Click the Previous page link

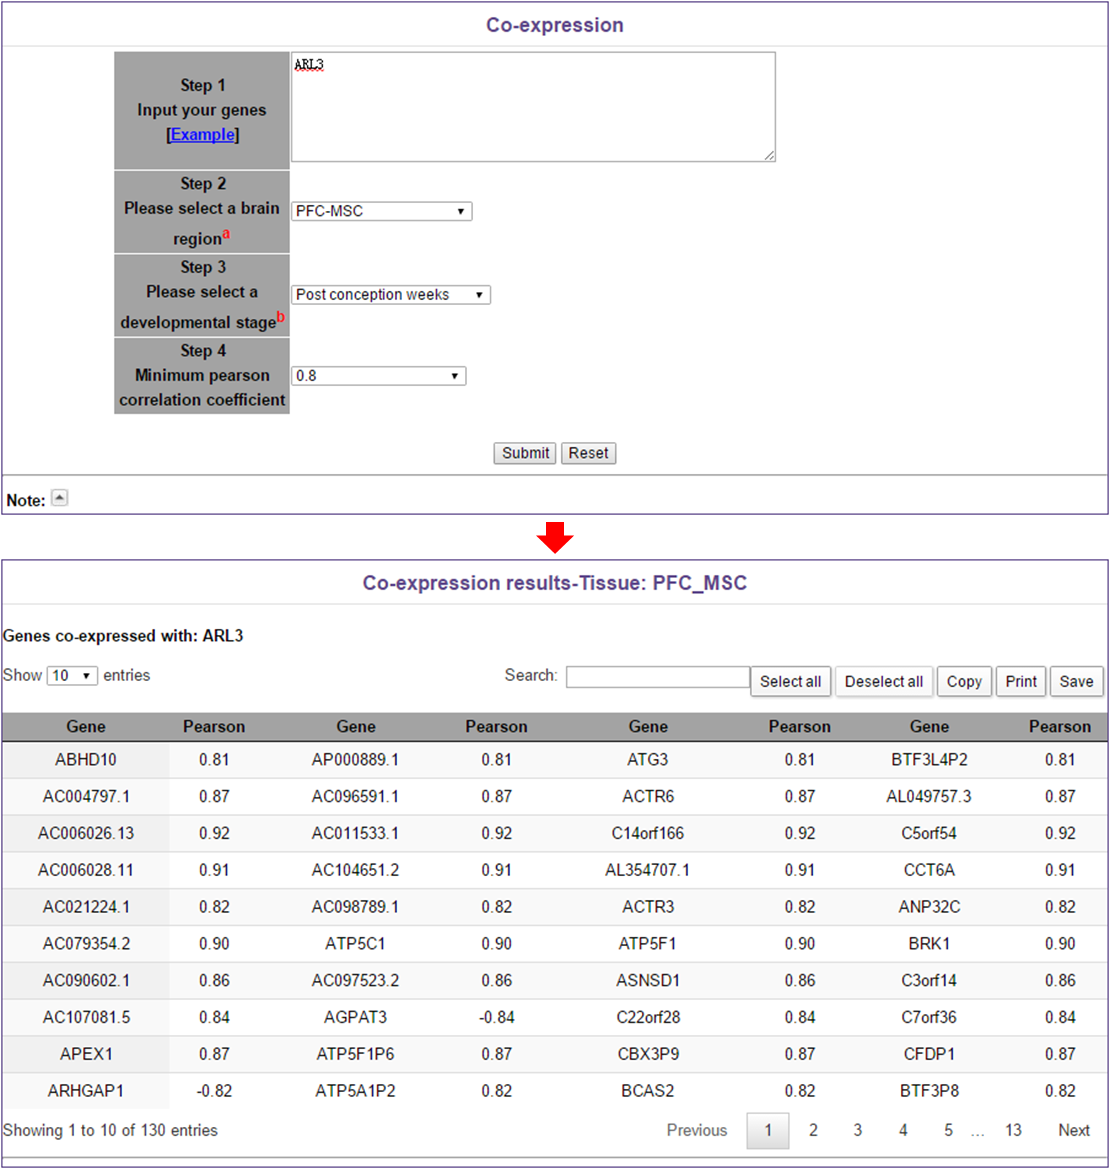[x=696, y=1130]
